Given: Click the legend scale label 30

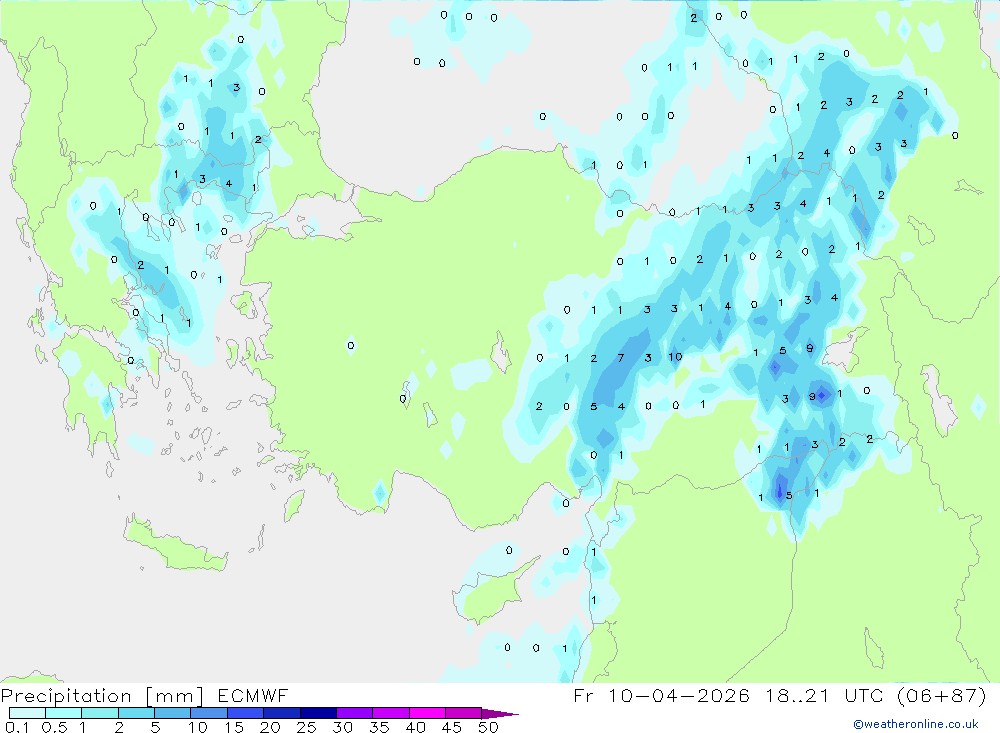Looking at the screenshot, I should click(x=342, y=727).
